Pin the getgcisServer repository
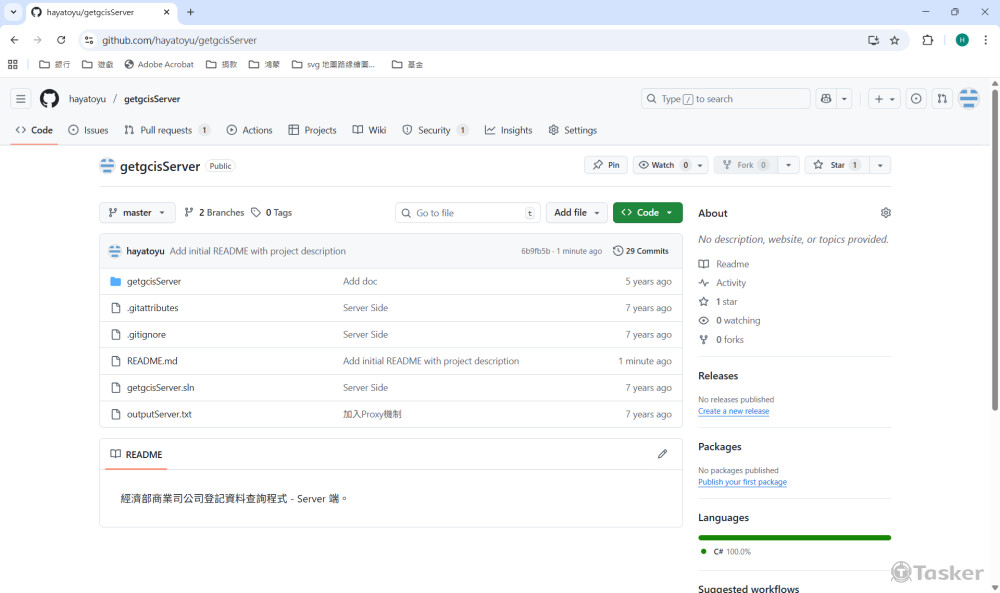 605,165
